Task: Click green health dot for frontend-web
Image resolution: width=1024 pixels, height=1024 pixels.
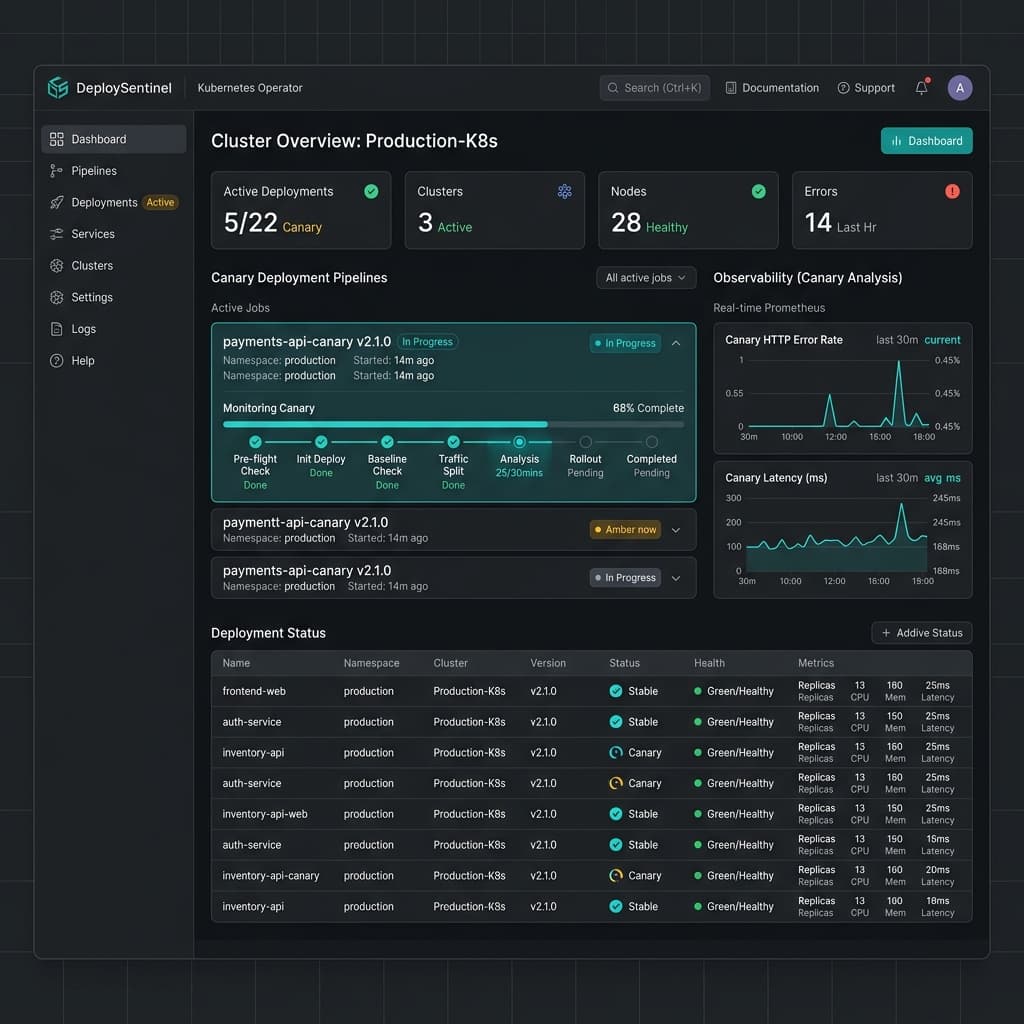Action: point(697,691)
